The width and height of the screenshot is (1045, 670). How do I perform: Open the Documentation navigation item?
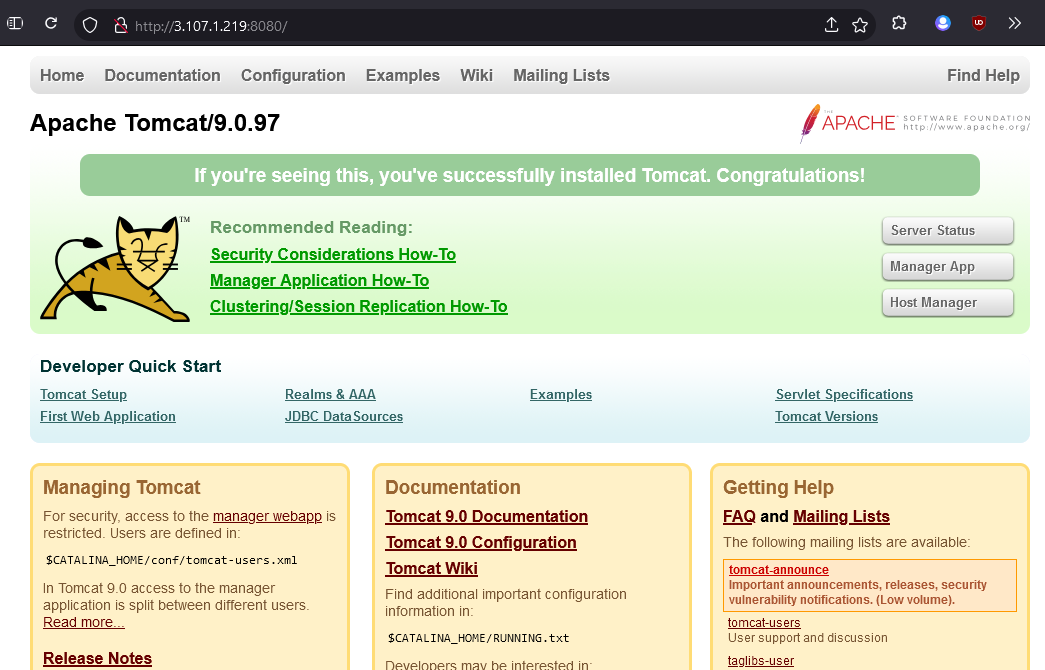(x=162, y=75)
